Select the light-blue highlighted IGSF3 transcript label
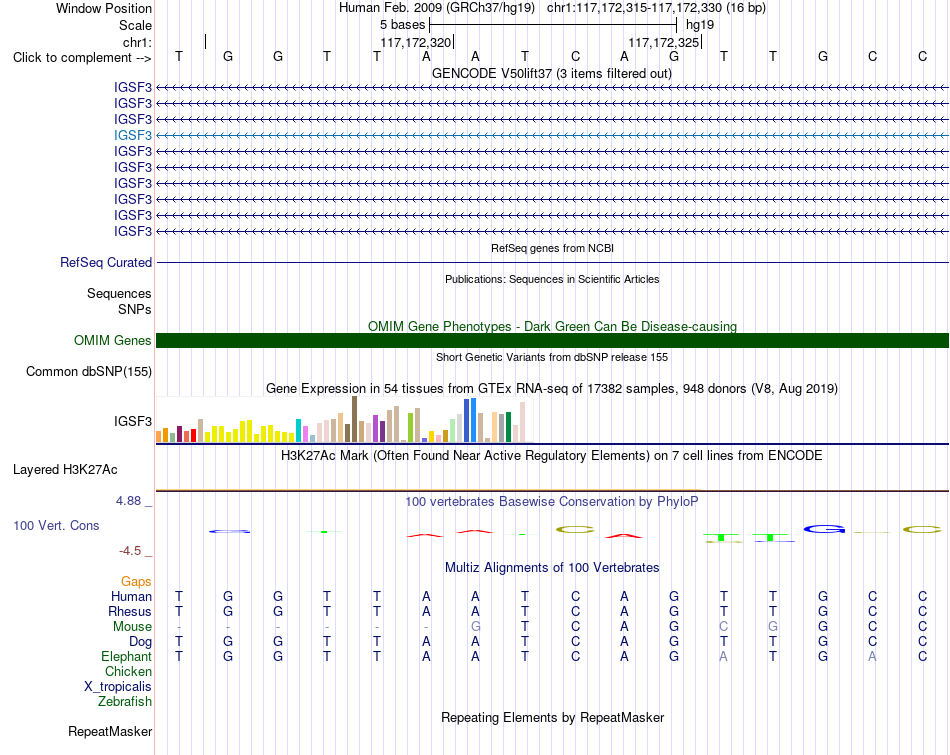The height and width of the screenshot is (755, 950). [133, 135]
